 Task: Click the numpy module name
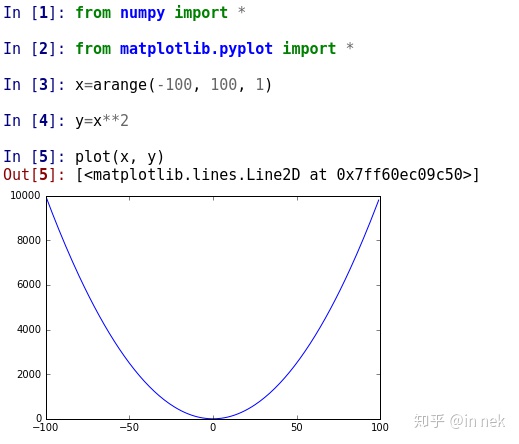(x=142, y=13)
